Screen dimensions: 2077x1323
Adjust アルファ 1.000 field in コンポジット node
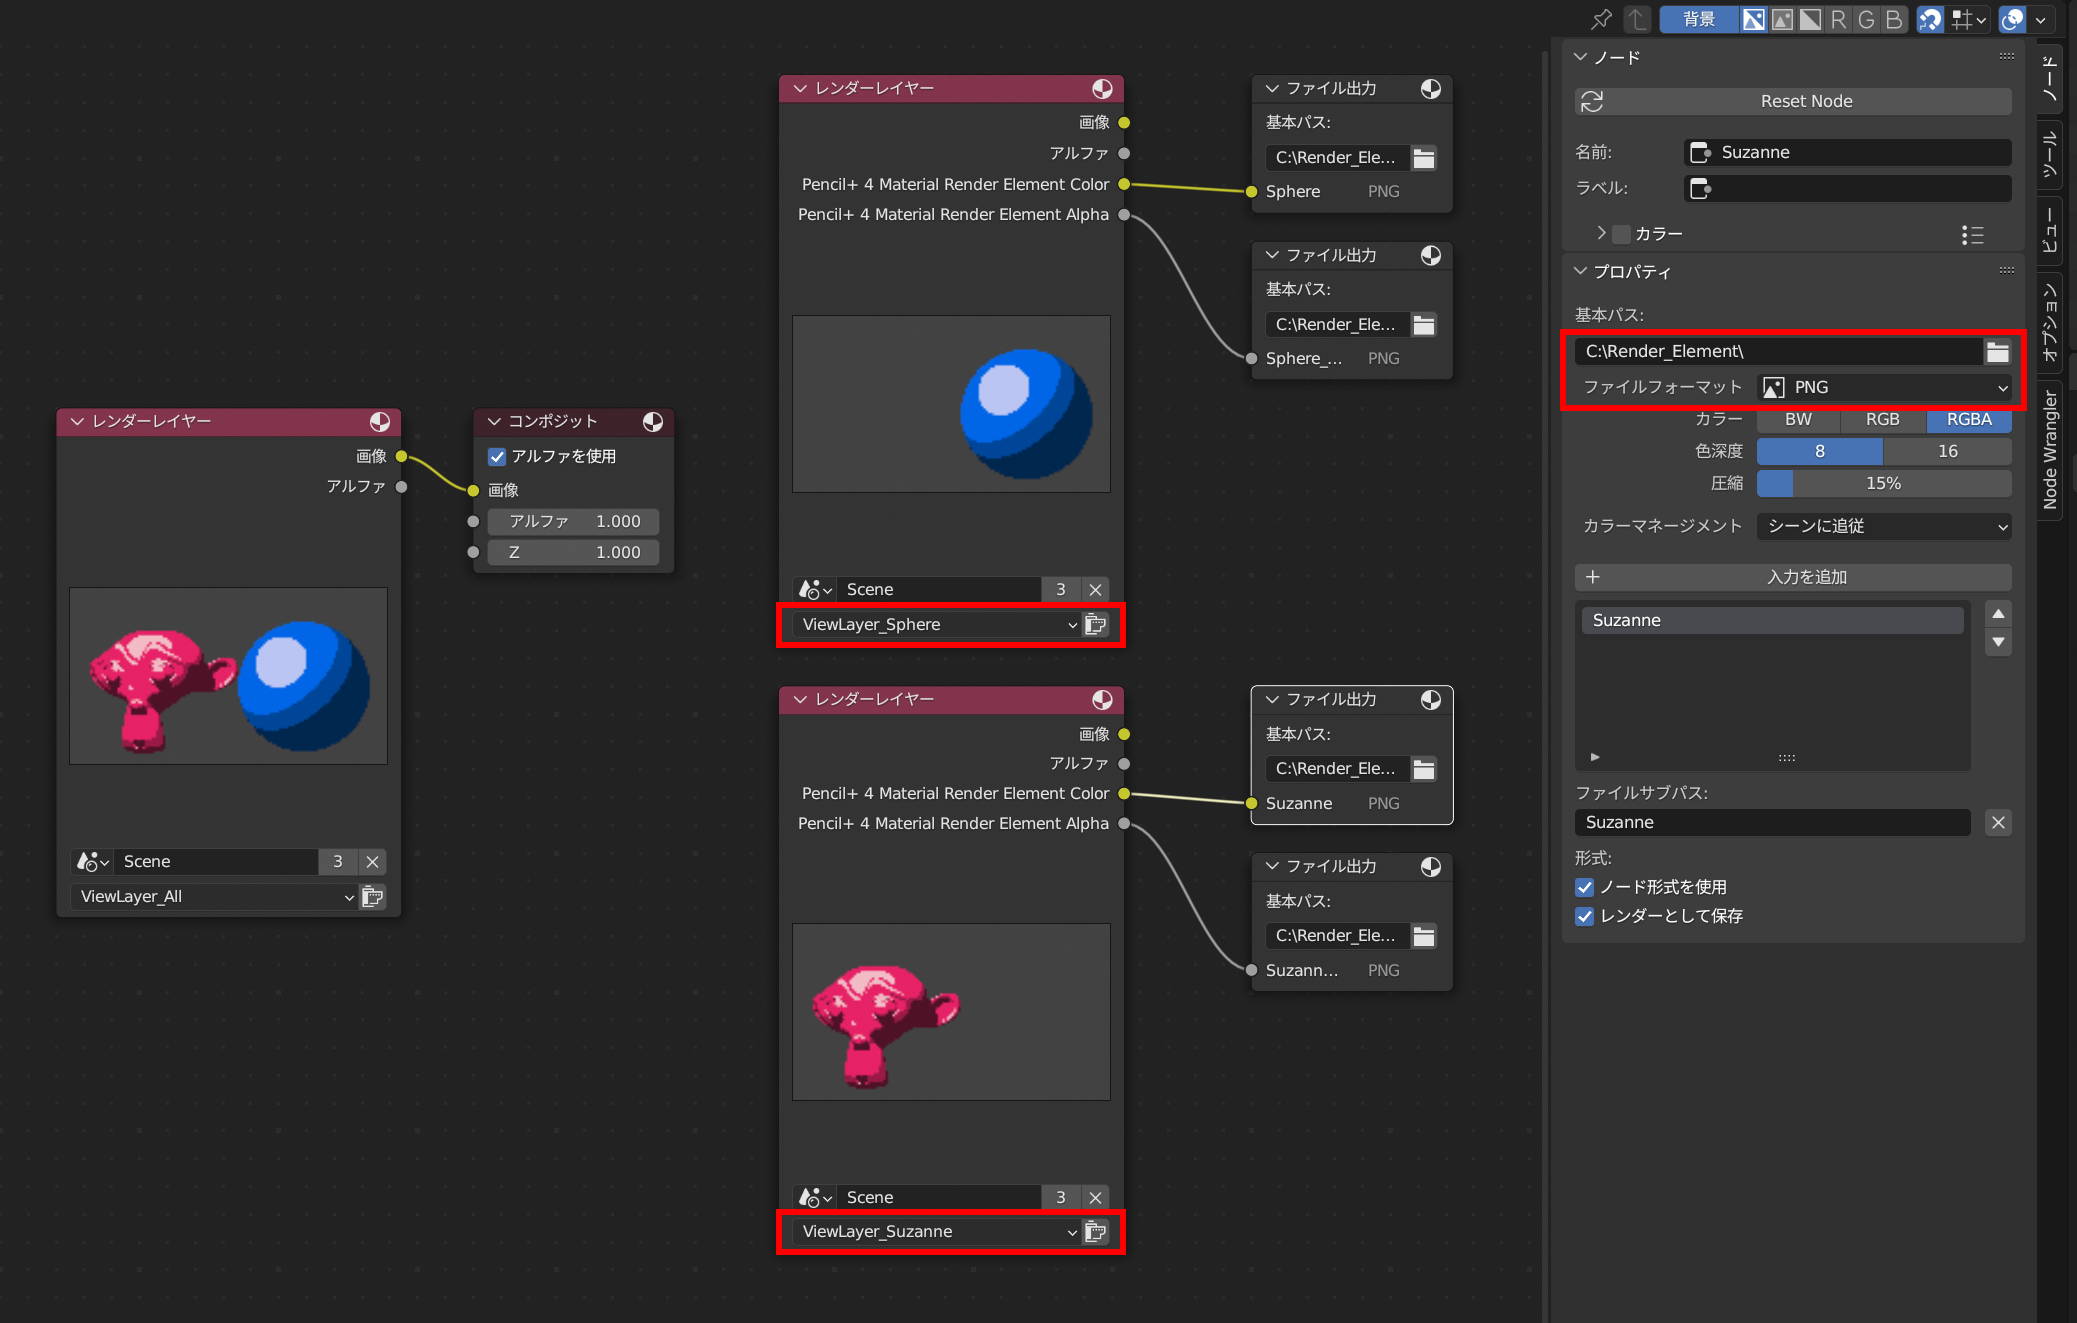[x=573, y=521]
